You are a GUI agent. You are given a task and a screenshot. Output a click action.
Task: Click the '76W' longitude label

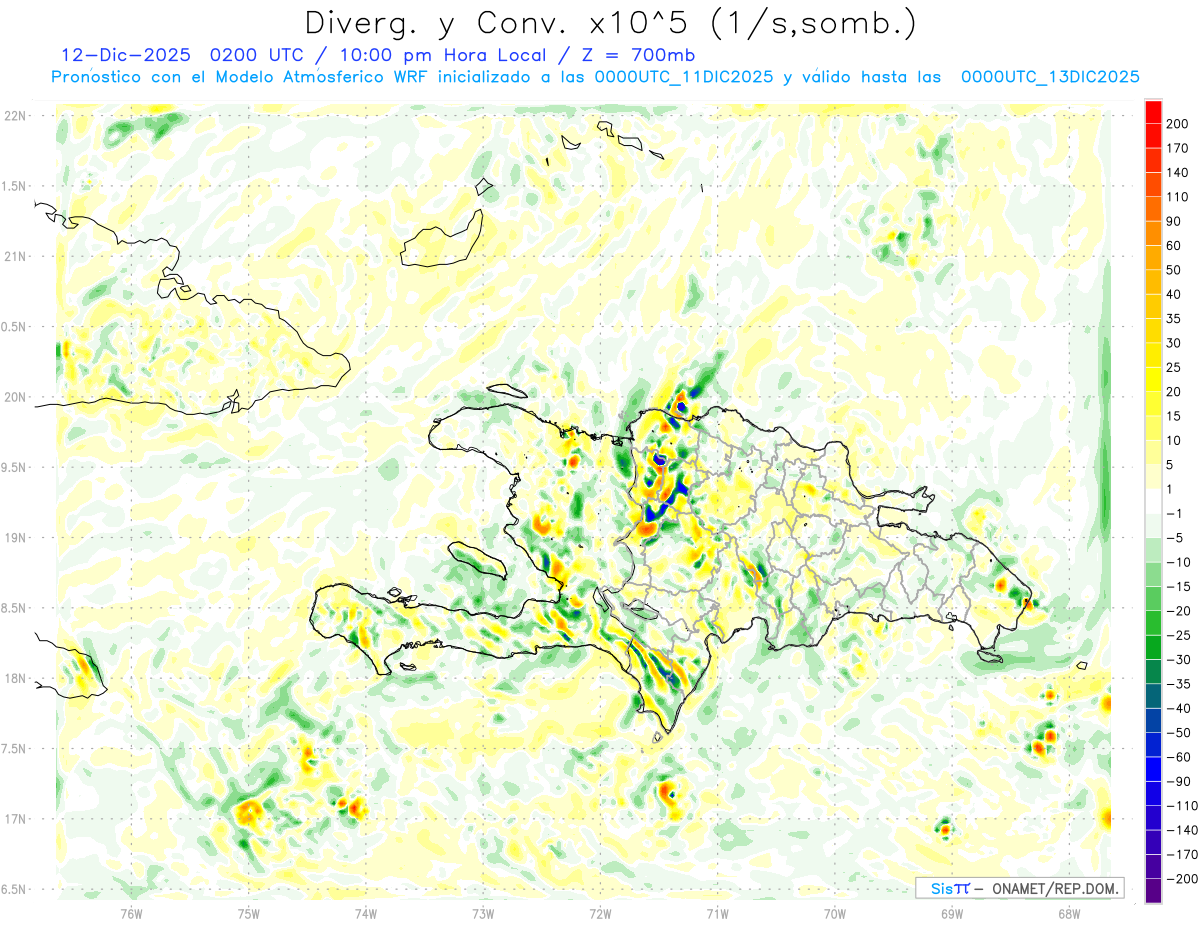(x=131, y=913)
